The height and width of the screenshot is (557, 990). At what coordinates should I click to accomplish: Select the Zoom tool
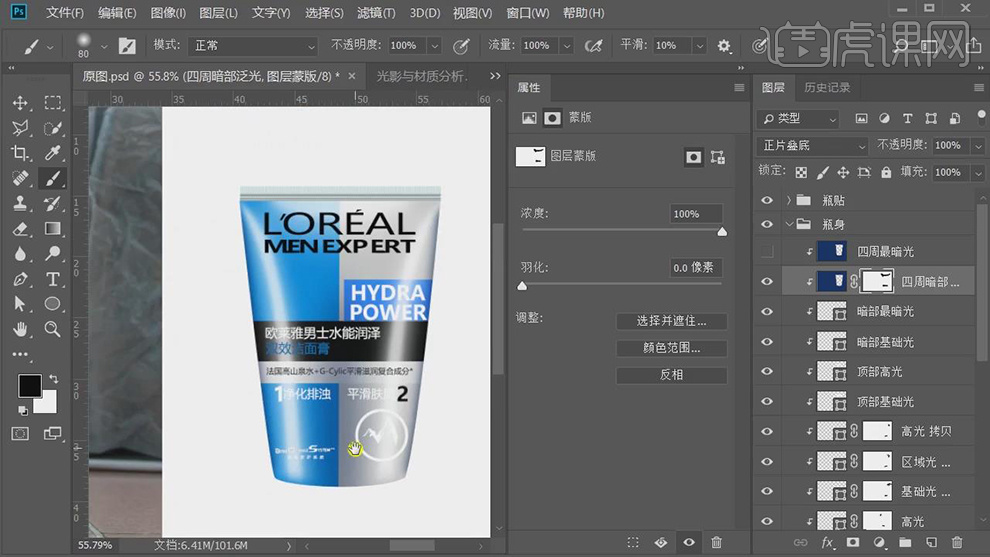point(53,329)
